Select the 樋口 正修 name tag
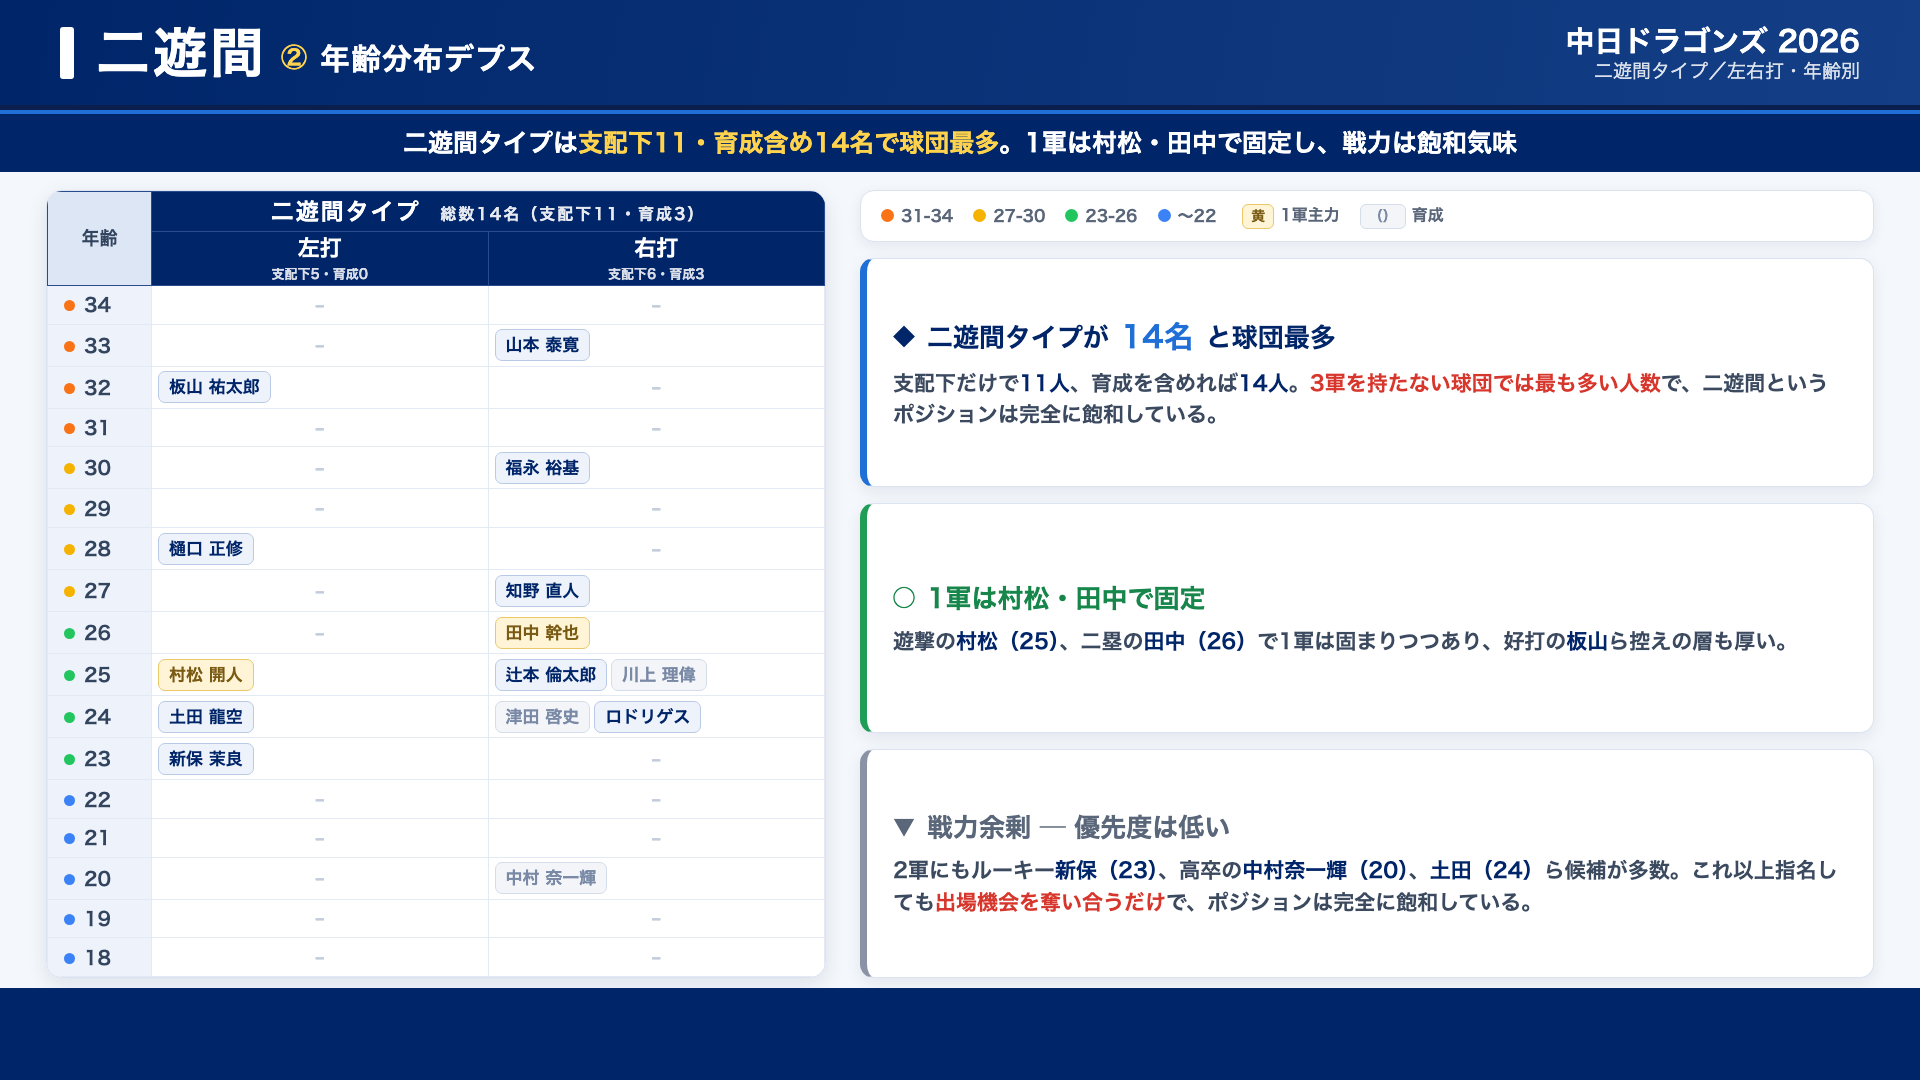Screen dimensions: 1920x1080 click(206, 549)
